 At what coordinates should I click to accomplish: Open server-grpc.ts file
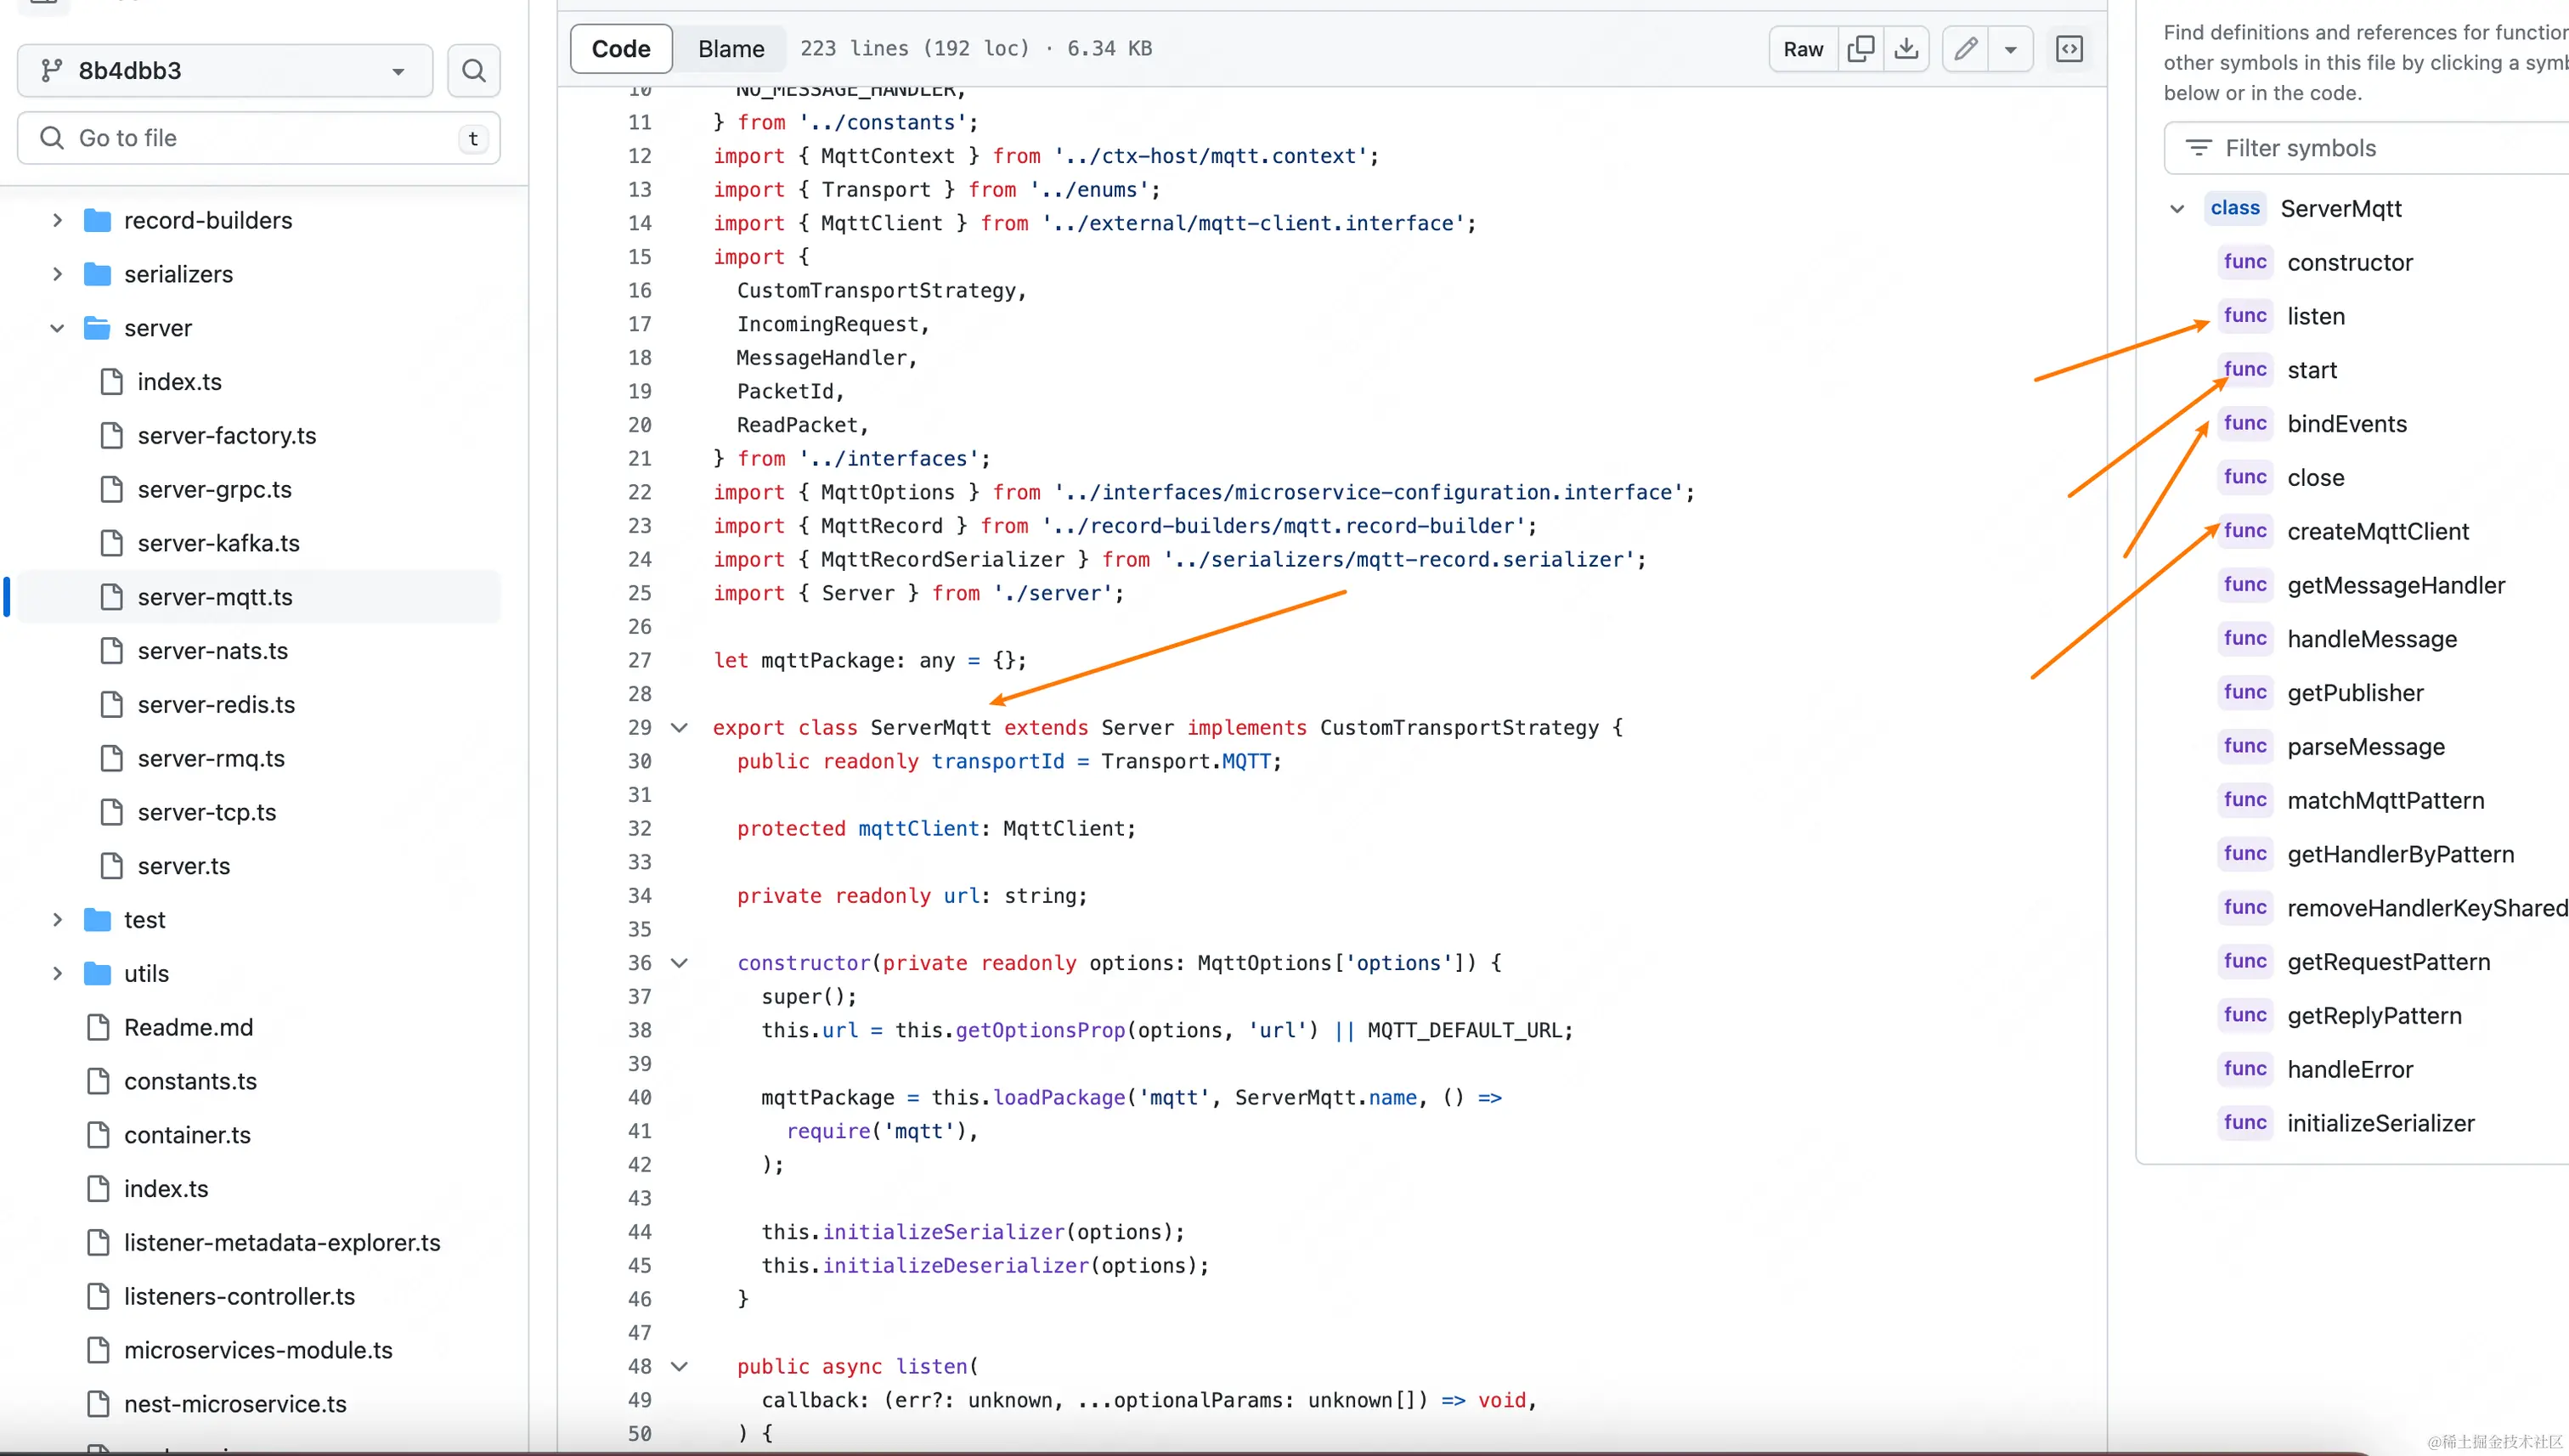coord(214,490)
